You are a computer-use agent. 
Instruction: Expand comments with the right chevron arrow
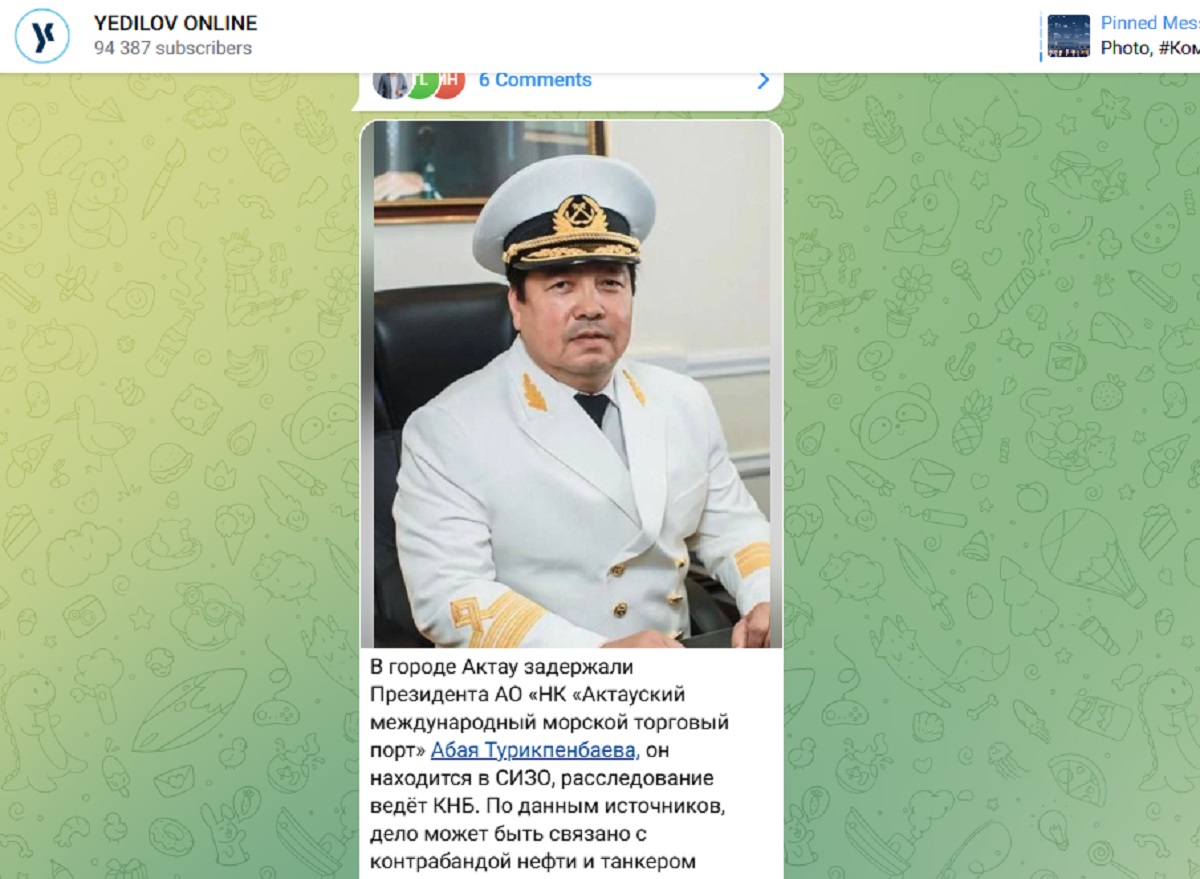pyautogui.click(x=763, y=80)
